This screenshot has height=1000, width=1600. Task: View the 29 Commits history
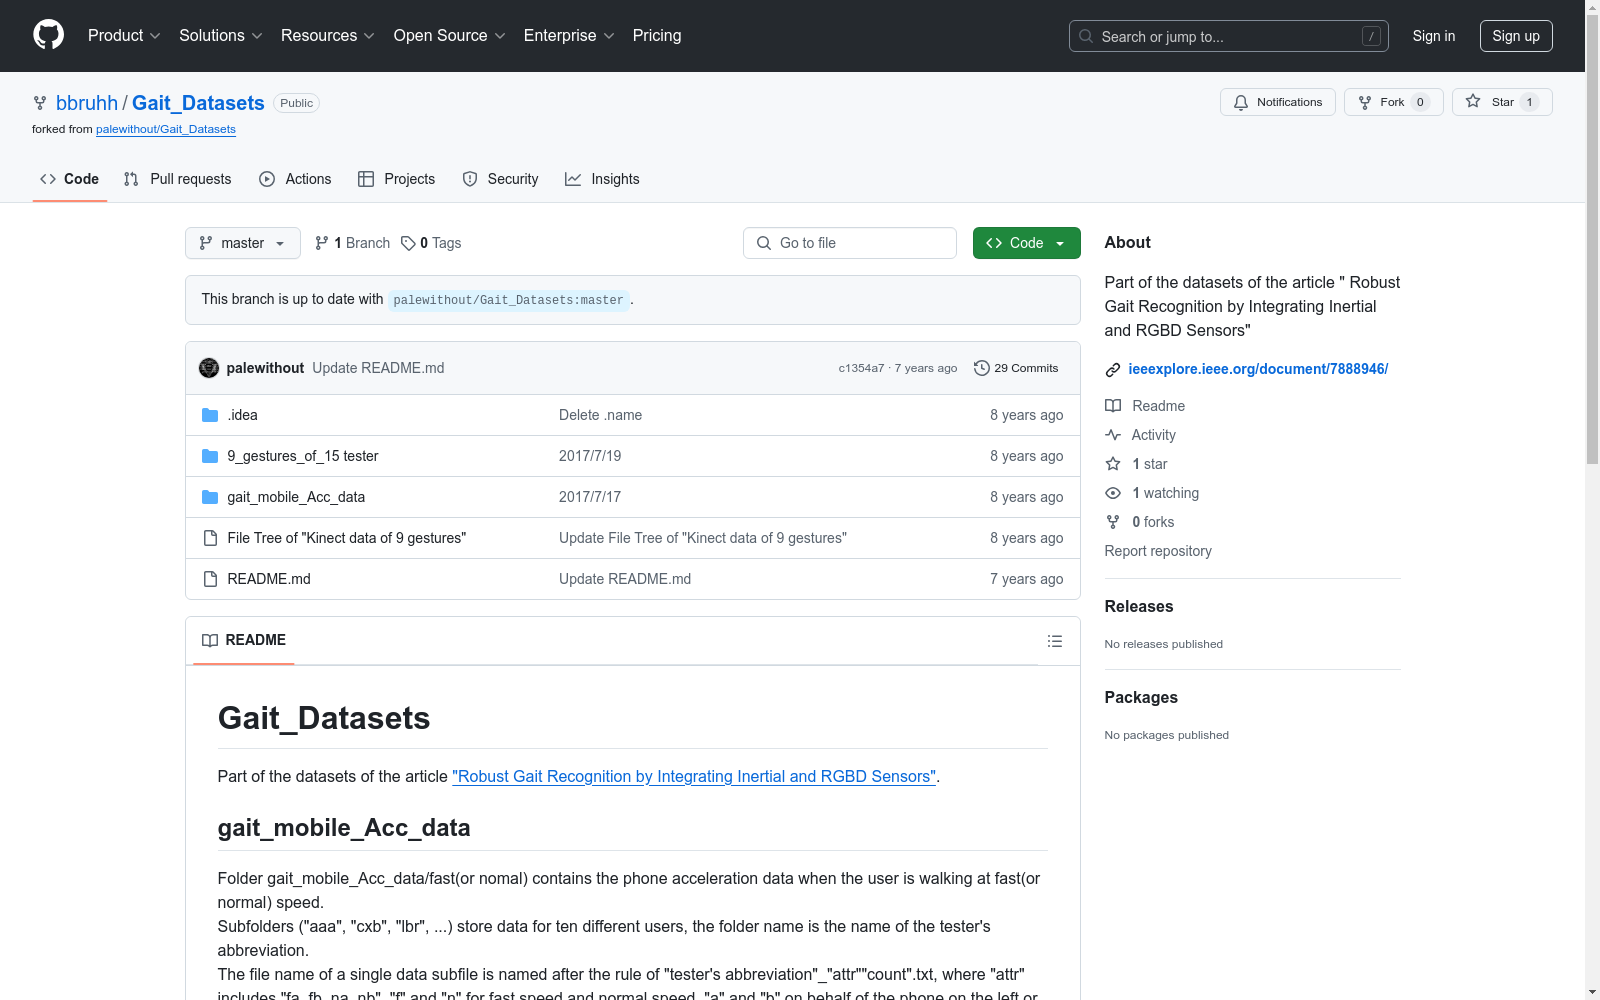(x=1016, y=368)
